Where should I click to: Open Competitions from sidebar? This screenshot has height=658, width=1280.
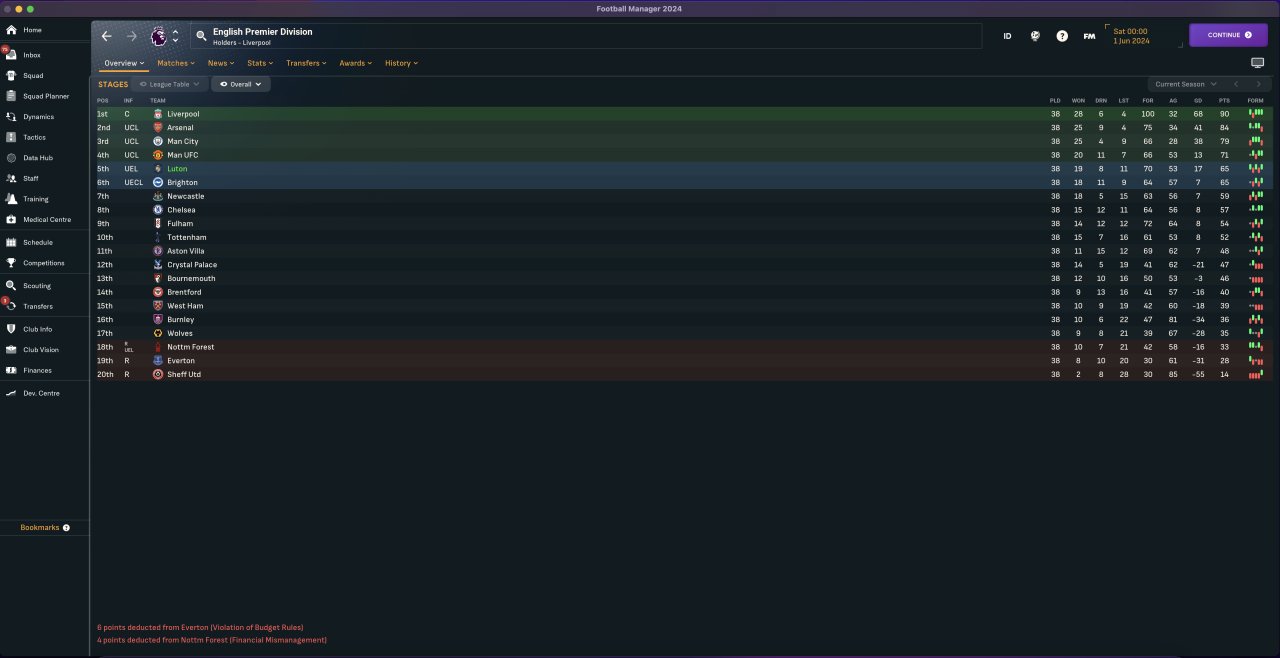coord(44,263)
